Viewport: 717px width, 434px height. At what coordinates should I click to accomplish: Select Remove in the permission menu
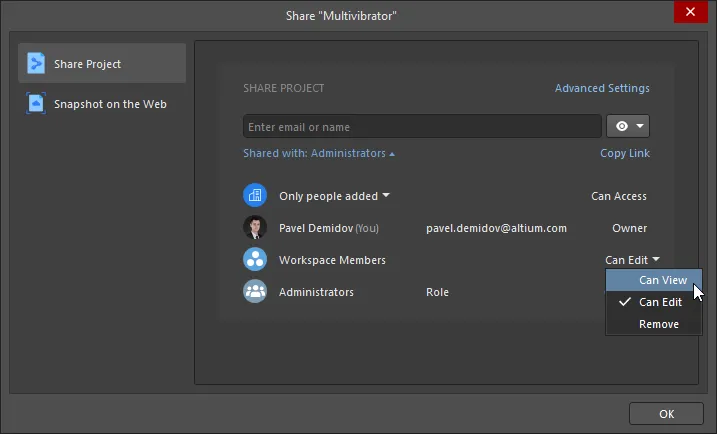[654, 324]
